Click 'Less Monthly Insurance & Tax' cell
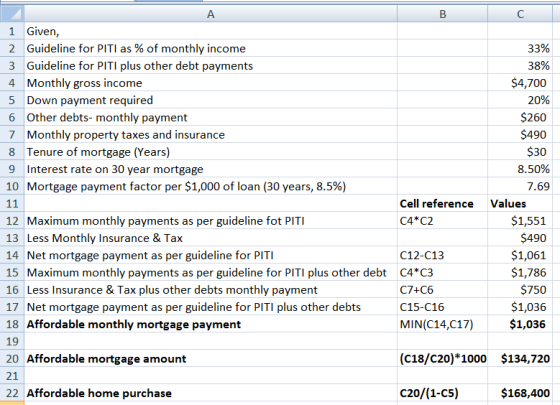Image resolution: width=560 pixels, height=405 pixels. click(x=211, y=238)
